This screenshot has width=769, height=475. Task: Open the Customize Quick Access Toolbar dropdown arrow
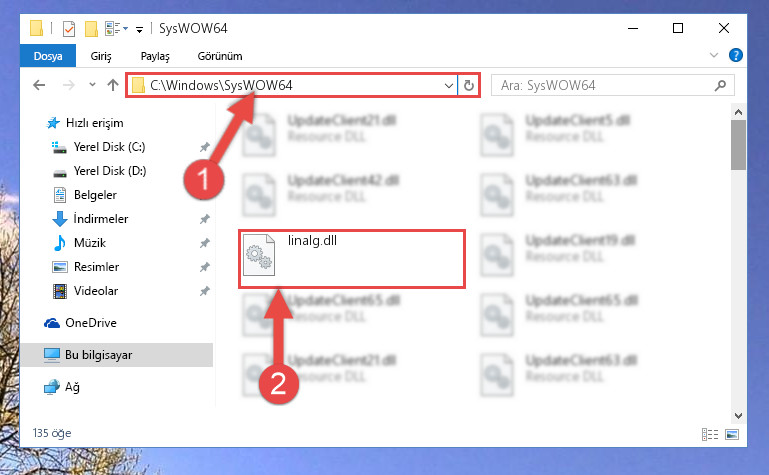click(x=140, y=30)
